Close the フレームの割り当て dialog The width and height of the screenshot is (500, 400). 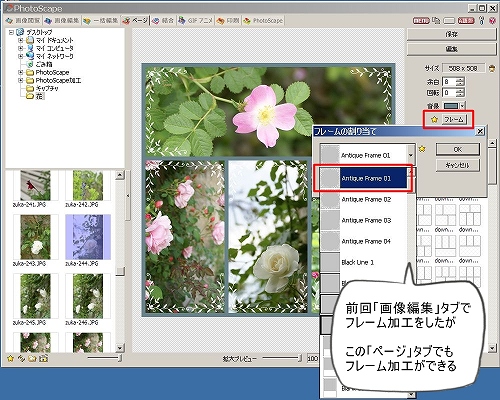[480, 131]
